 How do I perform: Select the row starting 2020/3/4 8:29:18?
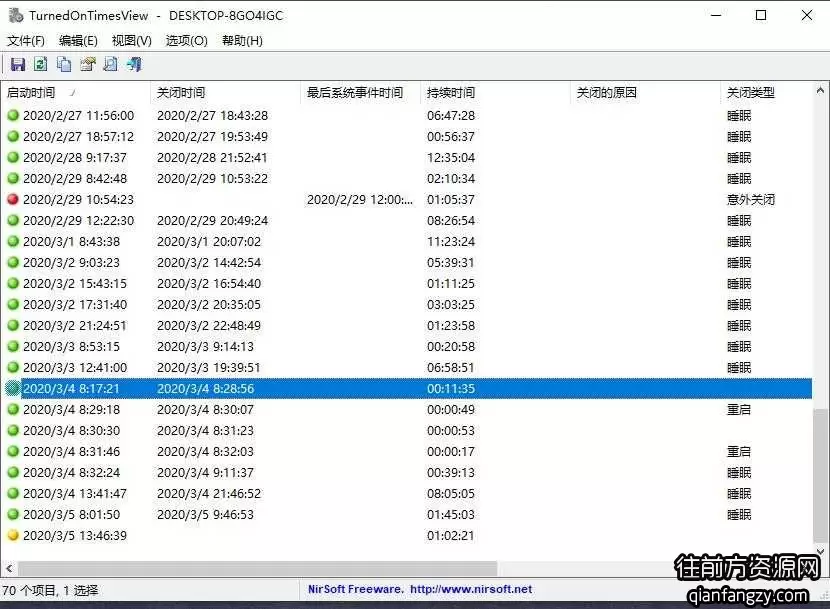coord(406,409)
